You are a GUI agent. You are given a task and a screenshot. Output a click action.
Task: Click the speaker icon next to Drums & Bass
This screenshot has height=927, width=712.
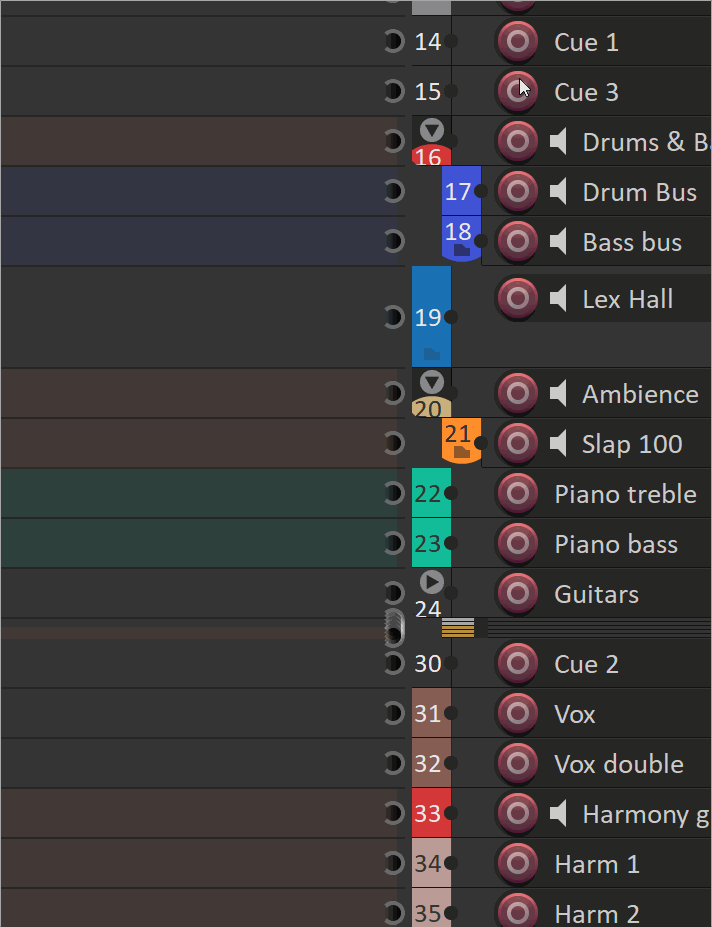point(560,142)
